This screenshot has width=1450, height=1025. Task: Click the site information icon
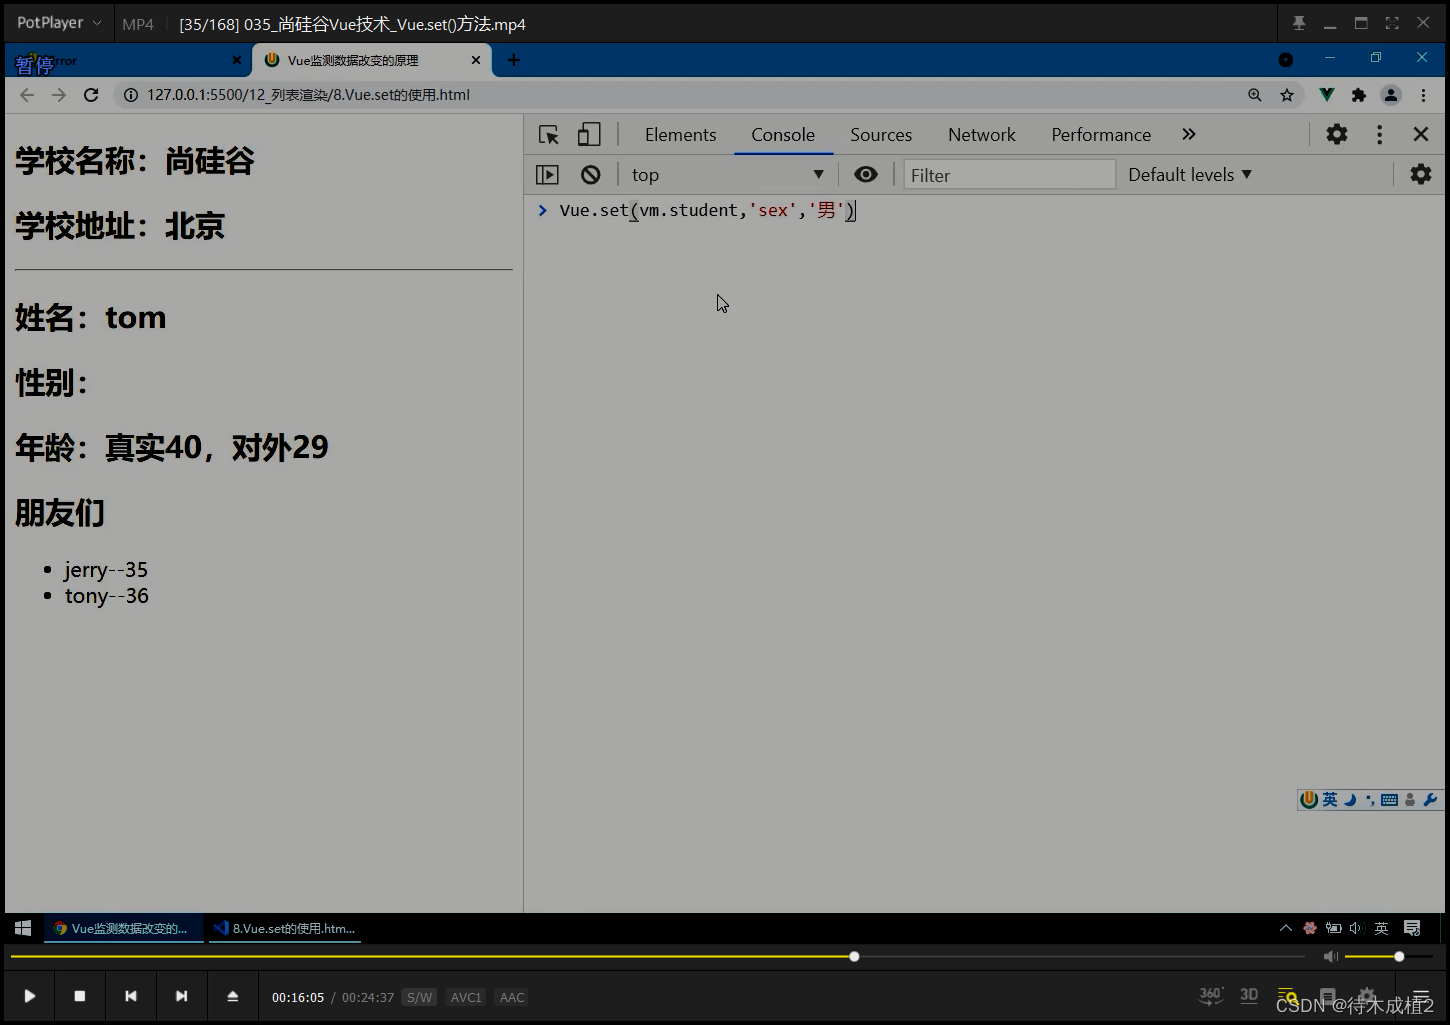[x=130, y=95]
